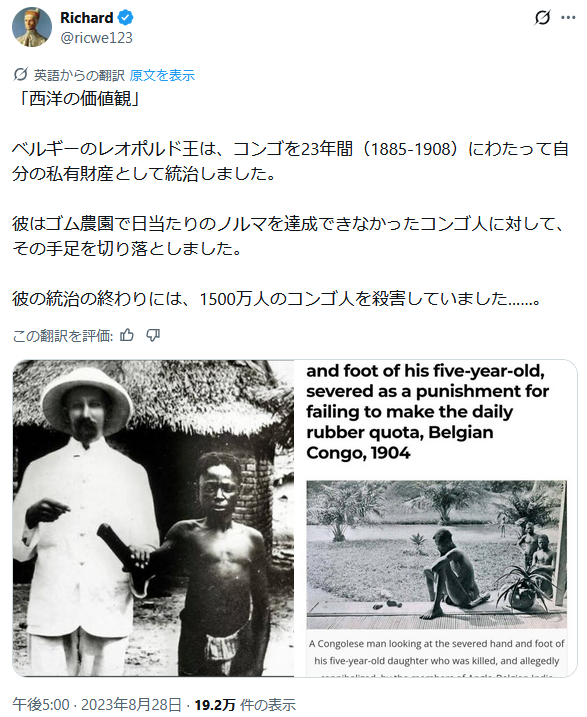Open the three-dot more options menu

[568, 18]
